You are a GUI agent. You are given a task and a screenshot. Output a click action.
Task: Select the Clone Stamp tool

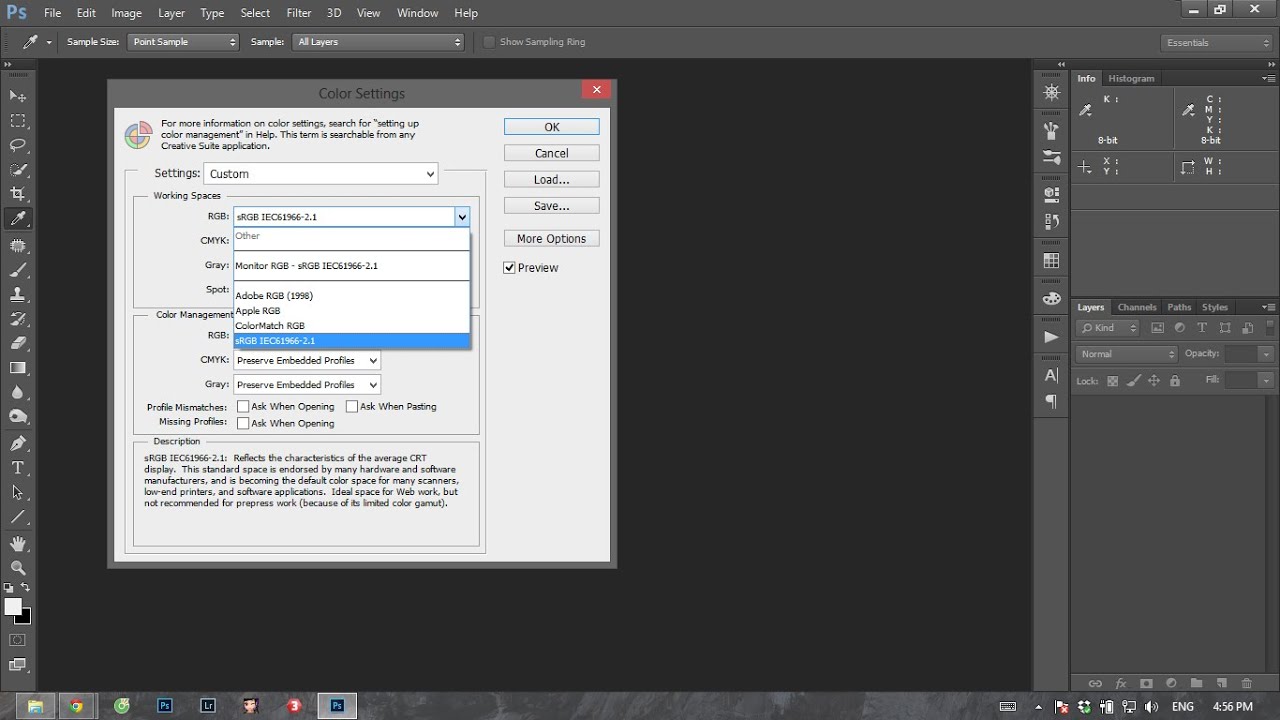tap(18, 295)
